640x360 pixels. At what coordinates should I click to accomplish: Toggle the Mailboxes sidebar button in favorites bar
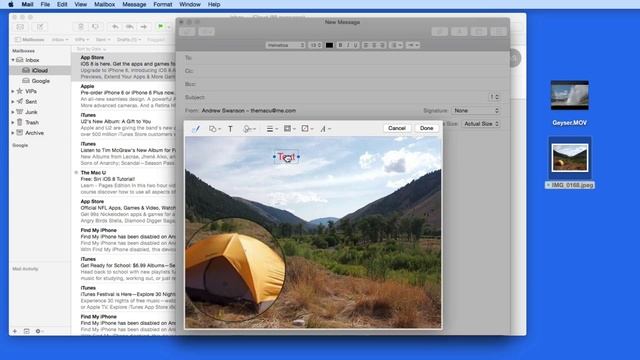tap(30, 40)
